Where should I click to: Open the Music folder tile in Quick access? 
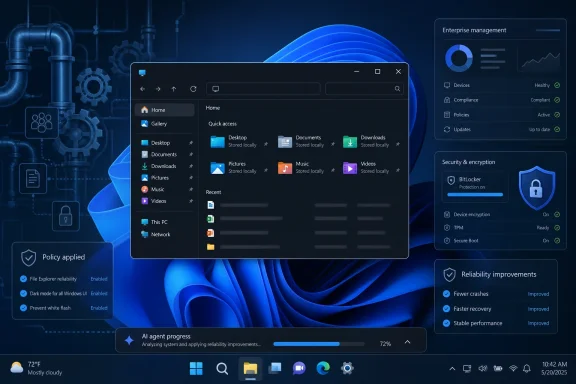point(306,168)
